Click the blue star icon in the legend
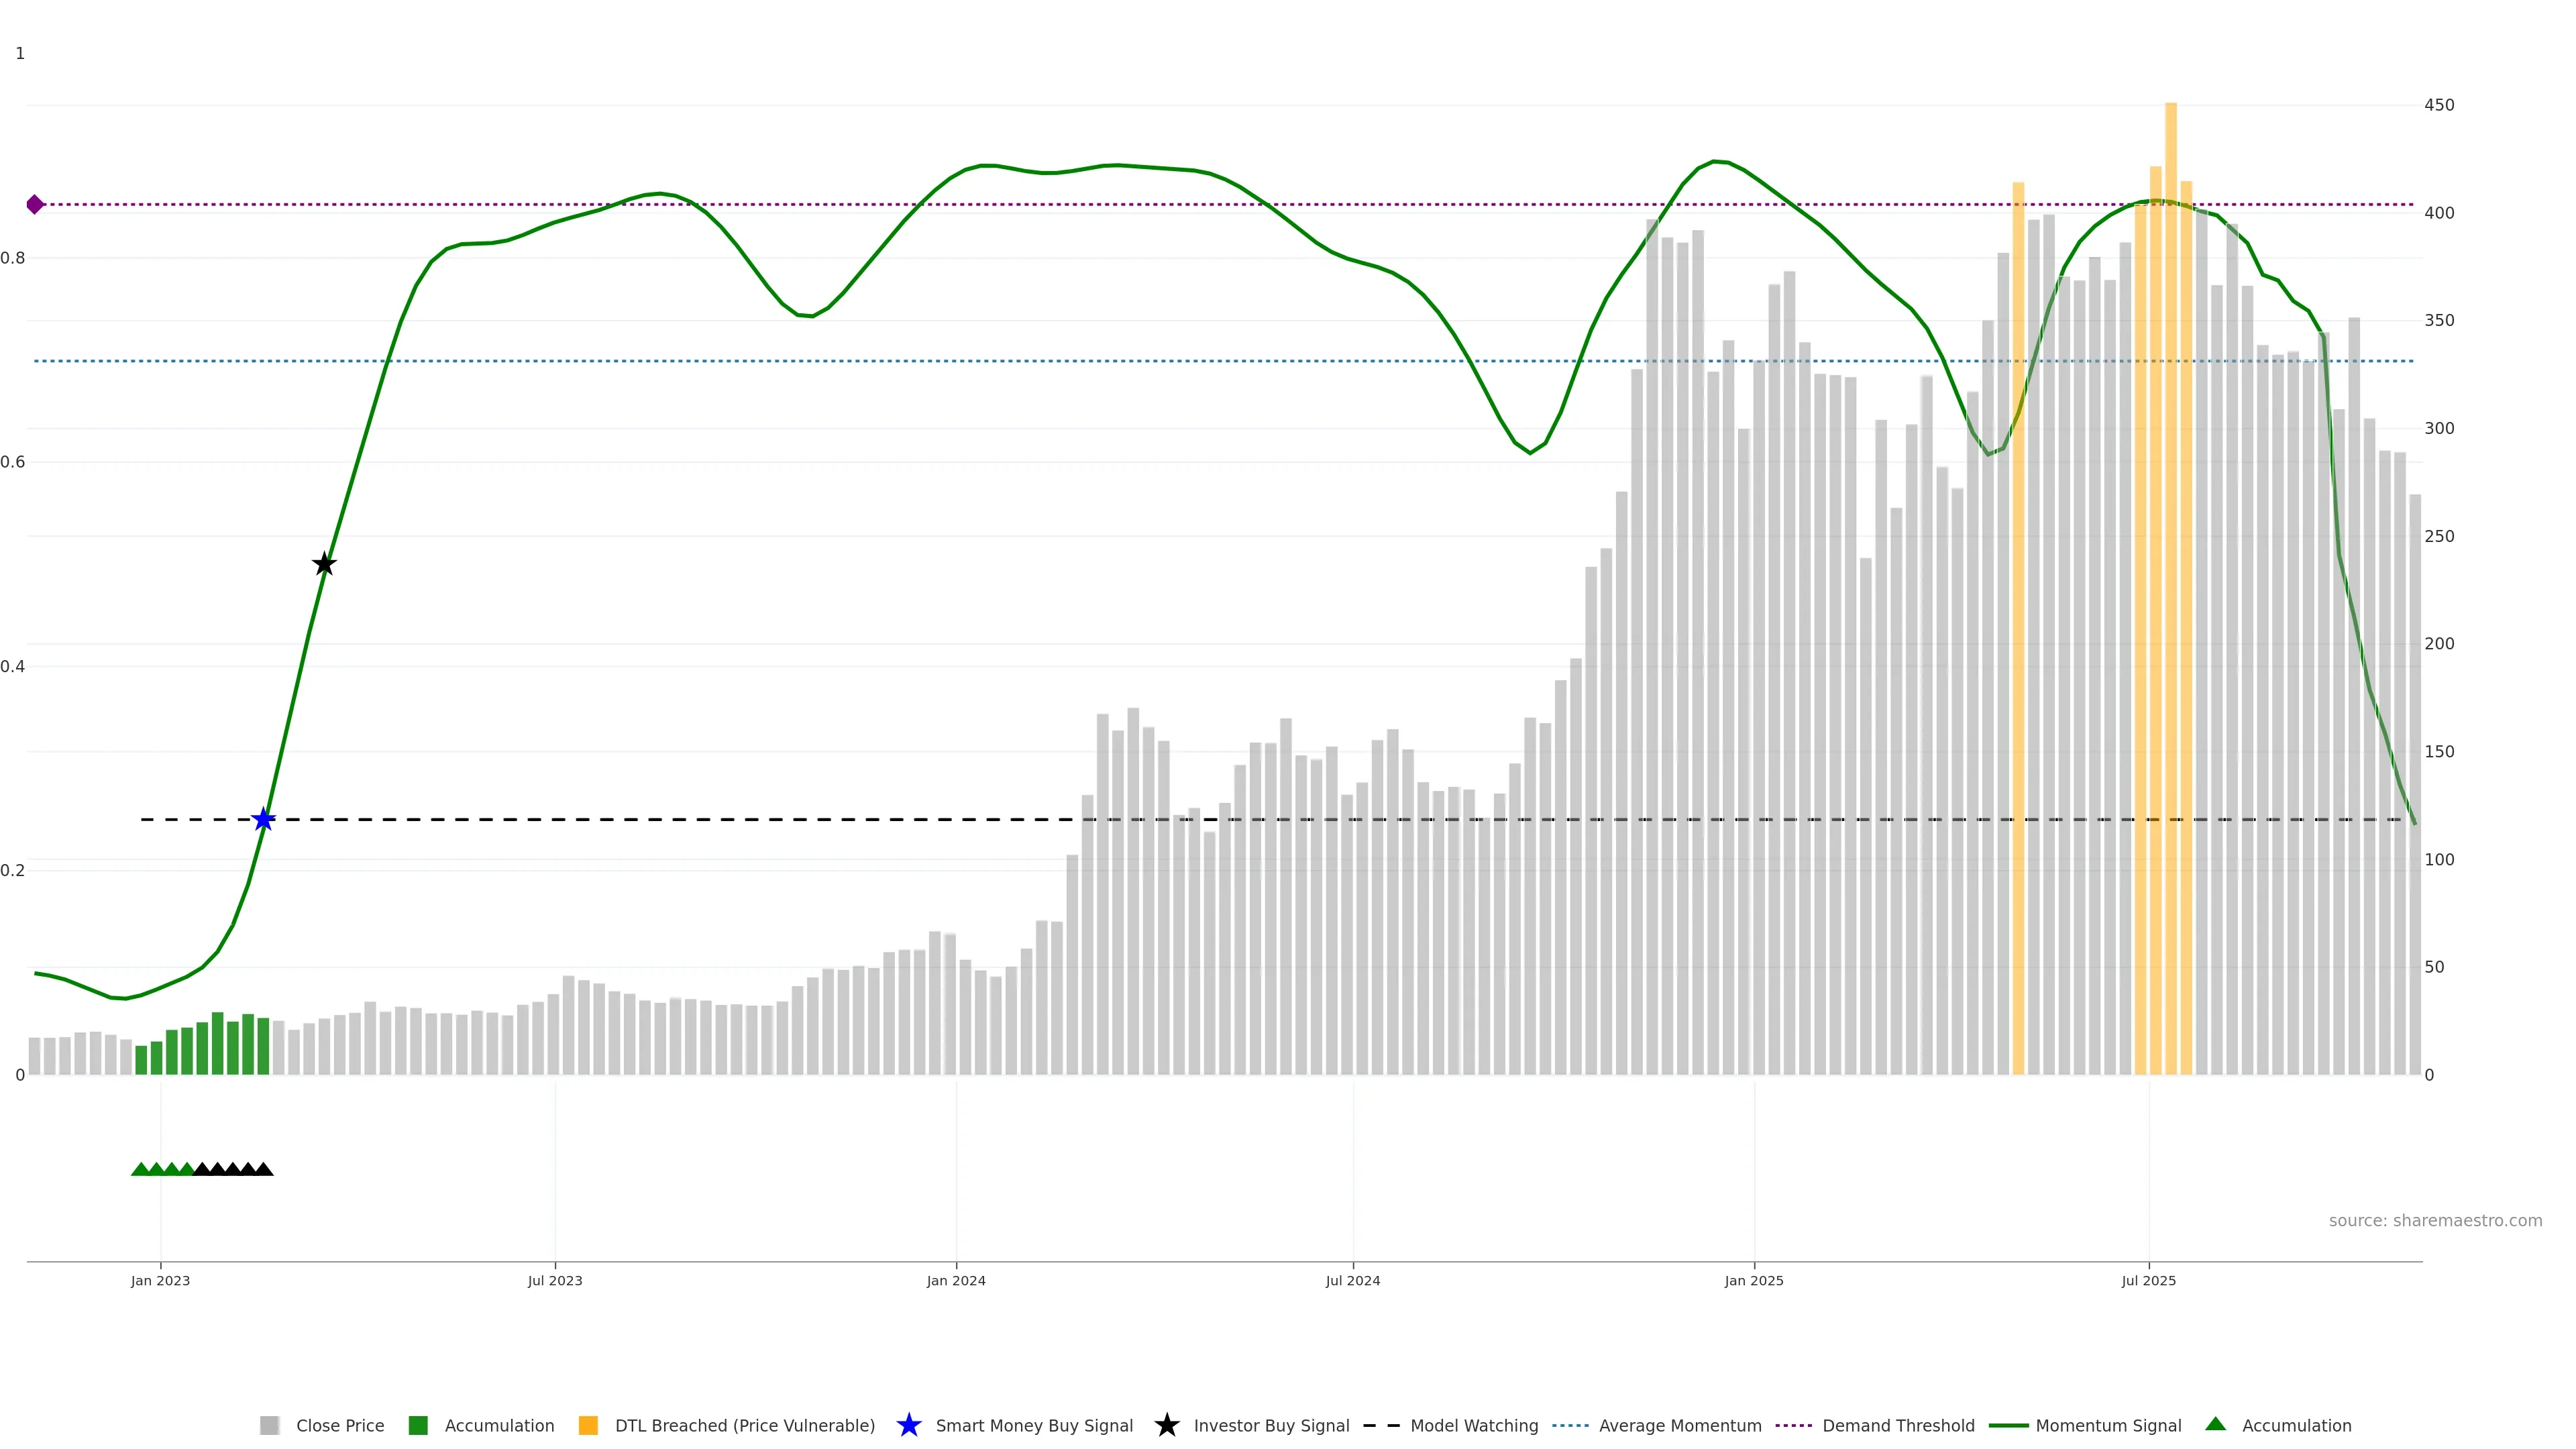 pyautogui.click(x=908, y=1426)
